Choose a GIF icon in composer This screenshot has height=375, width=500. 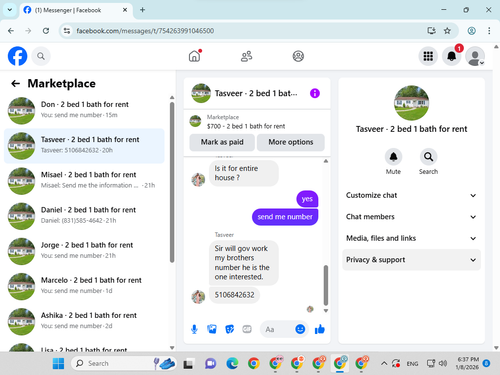point(247,329)
